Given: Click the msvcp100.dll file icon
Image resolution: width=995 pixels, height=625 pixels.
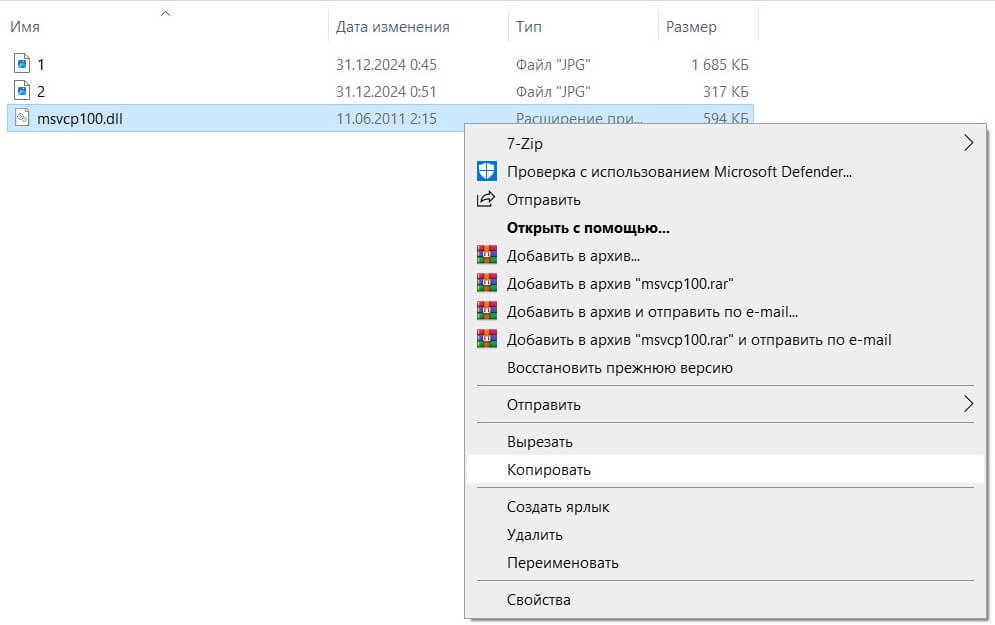Looking at the screenshot, I should [22, 118].
